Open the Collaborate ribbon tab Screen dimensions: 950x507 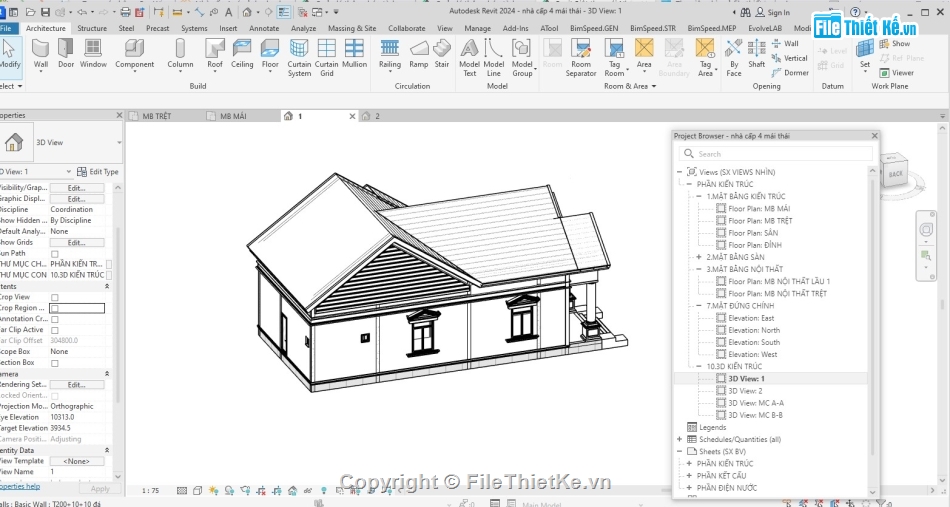[x=407, y=28]
